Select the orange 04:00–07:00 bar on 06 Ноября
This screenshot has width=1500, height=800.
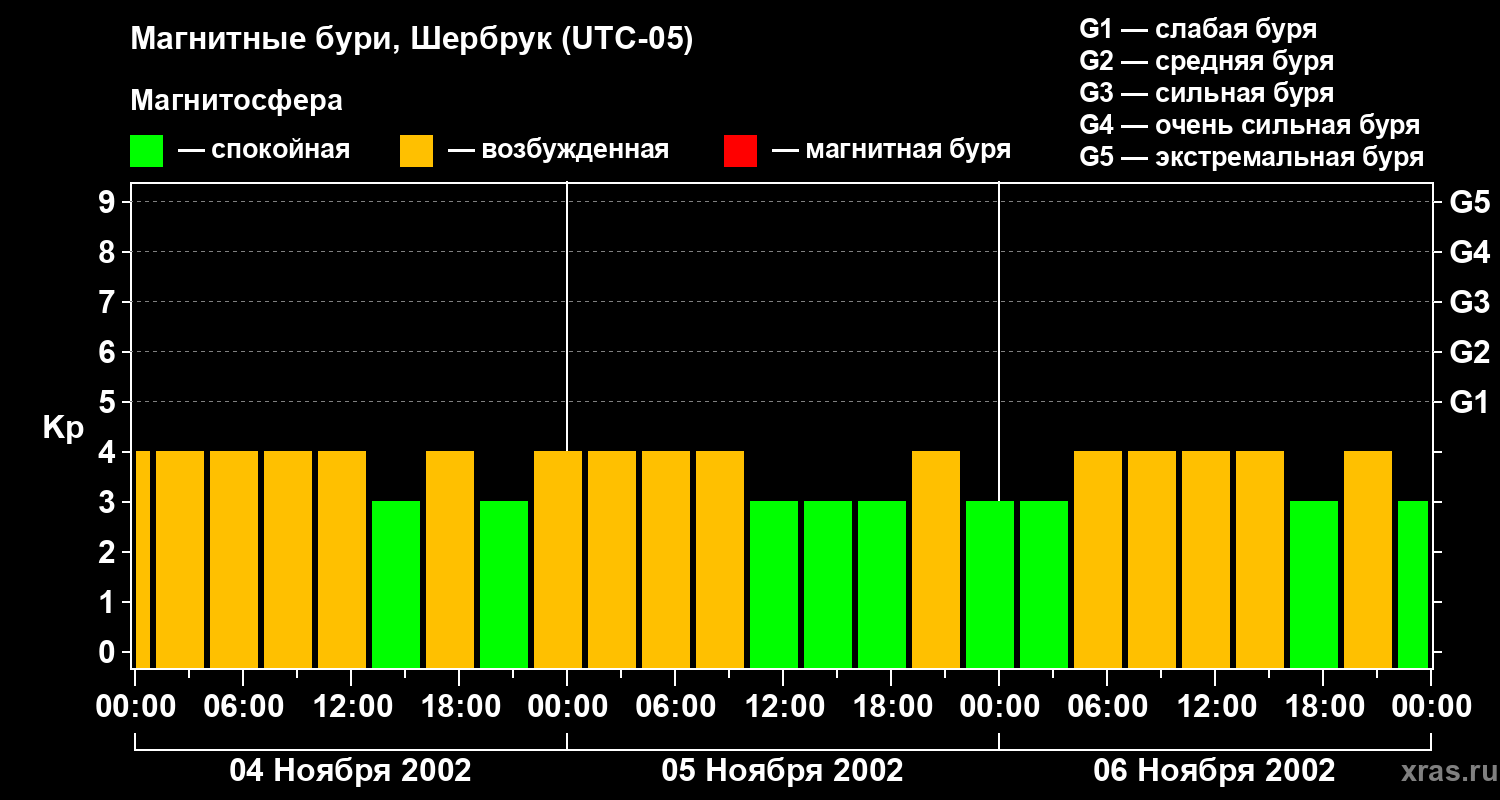1098,559
